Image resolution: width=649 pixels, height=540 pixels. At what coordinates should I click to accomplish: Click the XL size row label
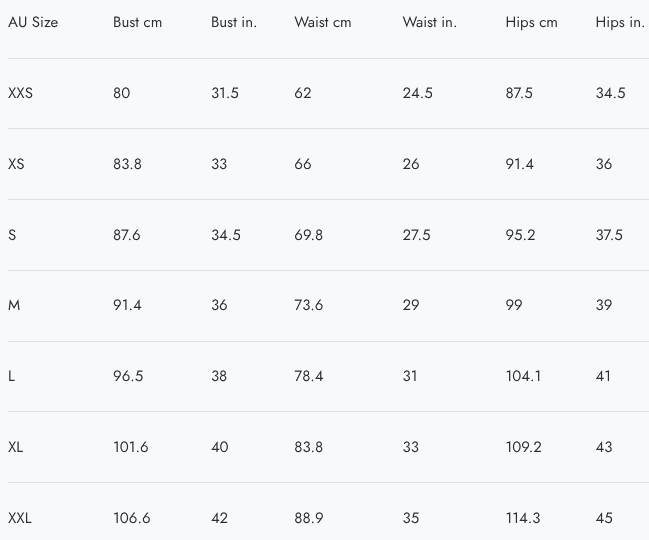point(16,447)
